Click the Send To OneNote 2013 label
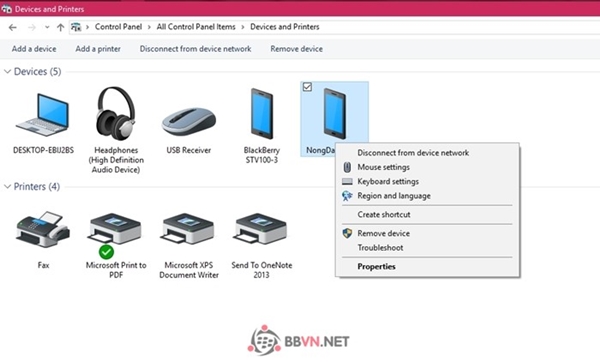The image size is (600, 362). tap(262, 270)
